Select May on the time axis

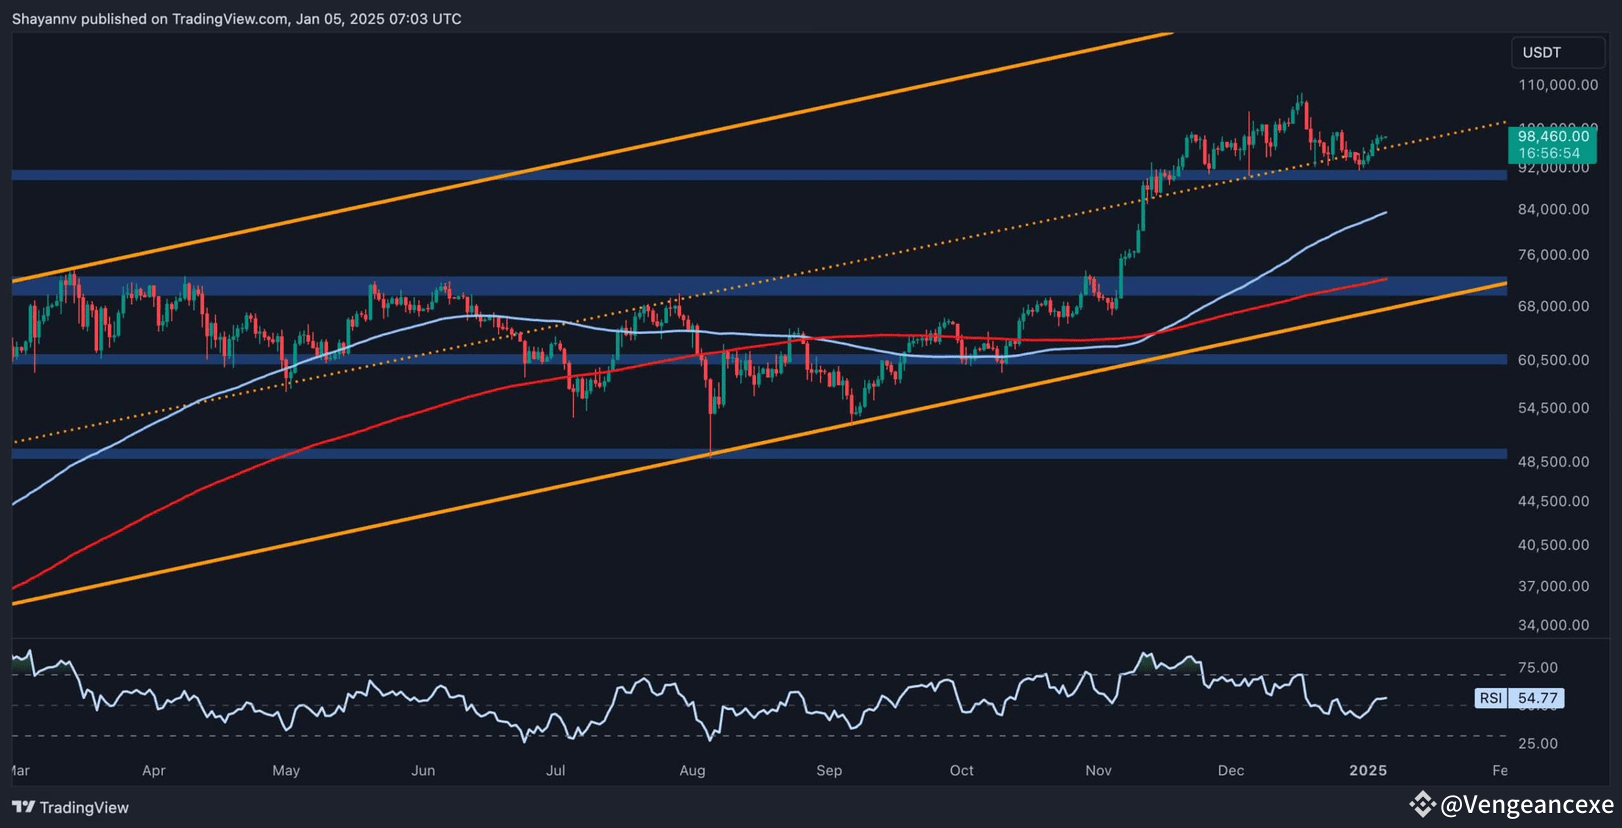(x=286, y=770)
